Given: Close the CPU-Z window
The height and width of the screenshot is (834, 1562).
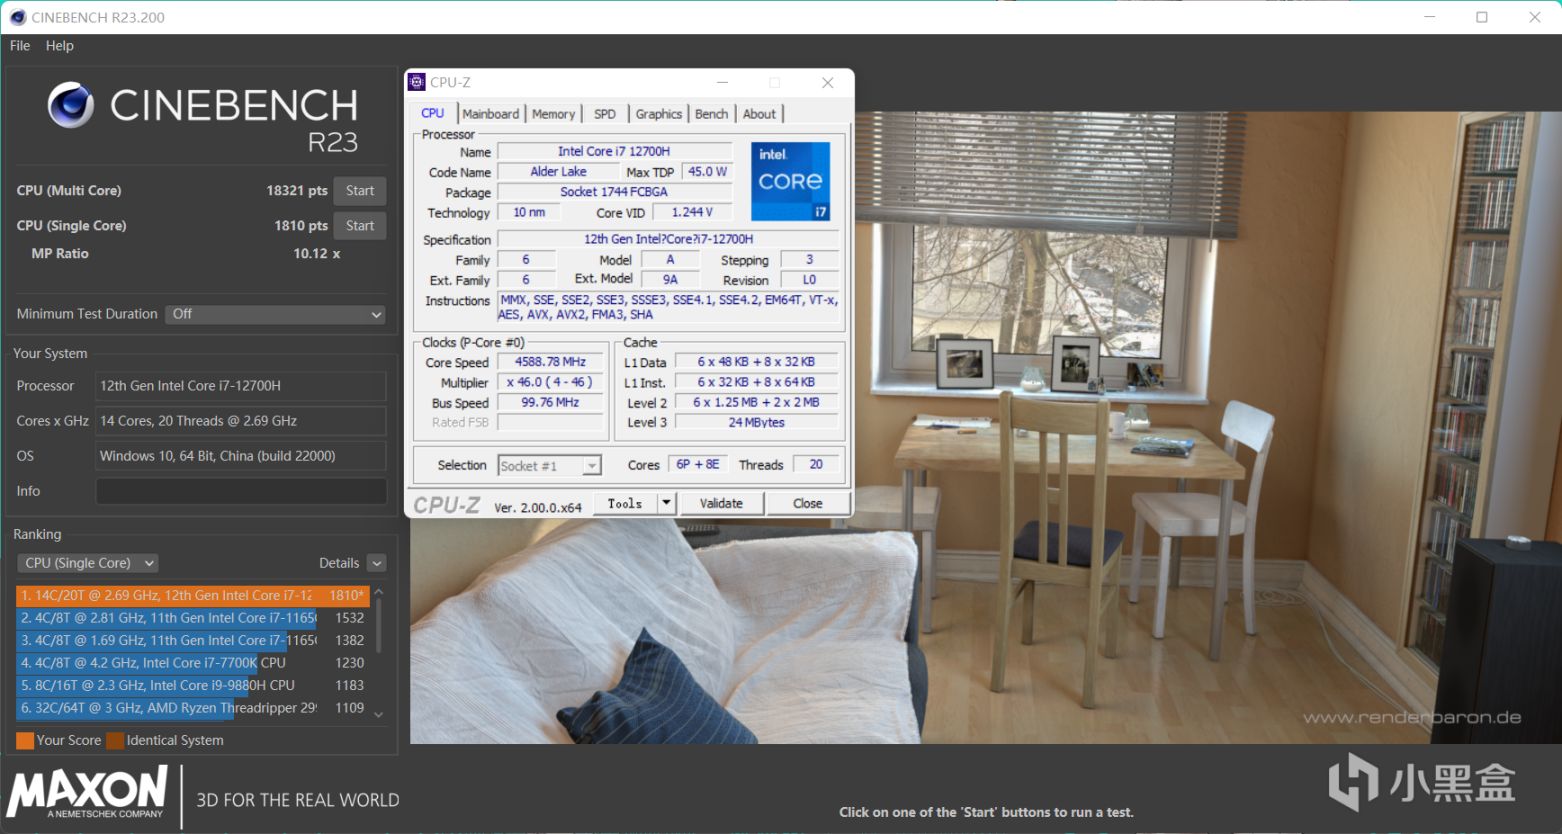Looking at the screenshot, I should [827, 83].
